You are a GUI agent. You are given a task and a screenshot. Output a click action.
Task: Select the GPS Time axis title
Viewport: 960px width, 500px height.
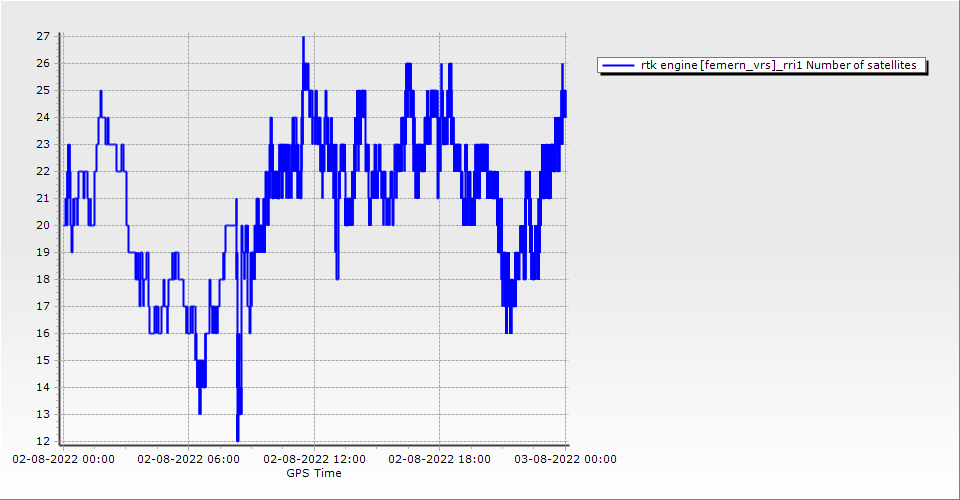[x=314, y=473]
